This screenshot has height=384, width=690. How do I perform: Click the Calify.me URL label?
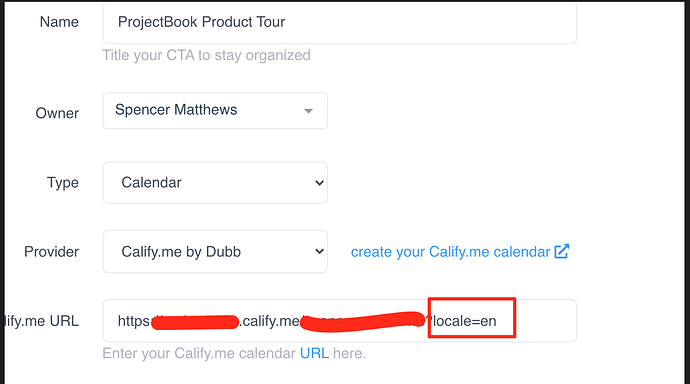pos(42,321)
